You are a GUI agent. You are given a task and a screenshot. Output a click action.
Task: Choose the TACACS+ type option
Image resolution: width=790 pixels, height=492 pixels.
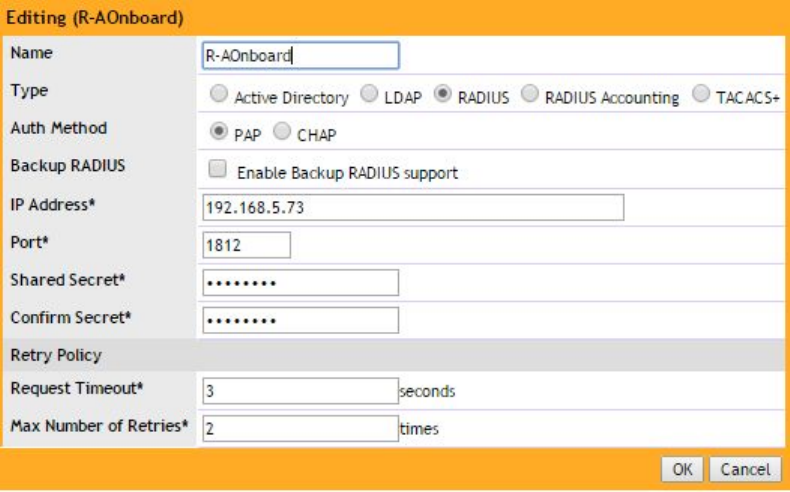point(701,94)
